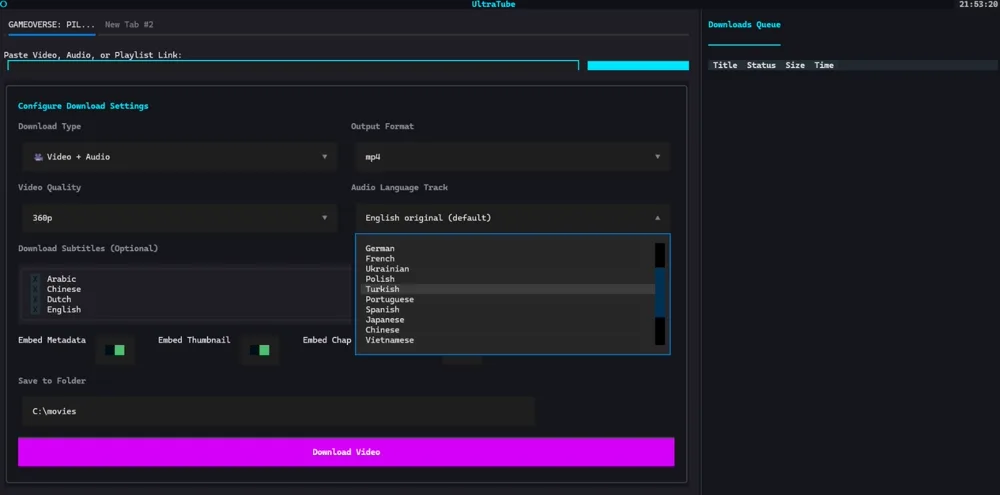Choose French from the audio language list
The image size is (1000, 495).
(x=508, y=259)
